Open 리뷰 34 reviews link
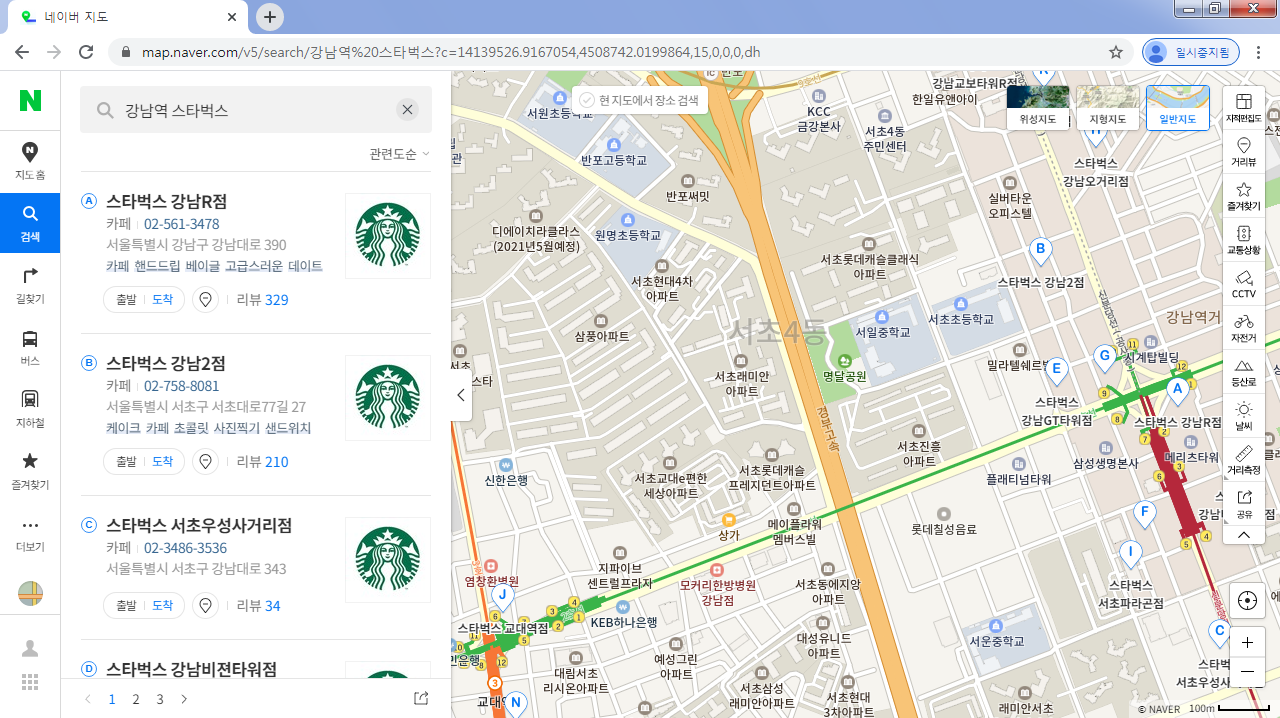The image size is (1280, 718). point(258,606)
